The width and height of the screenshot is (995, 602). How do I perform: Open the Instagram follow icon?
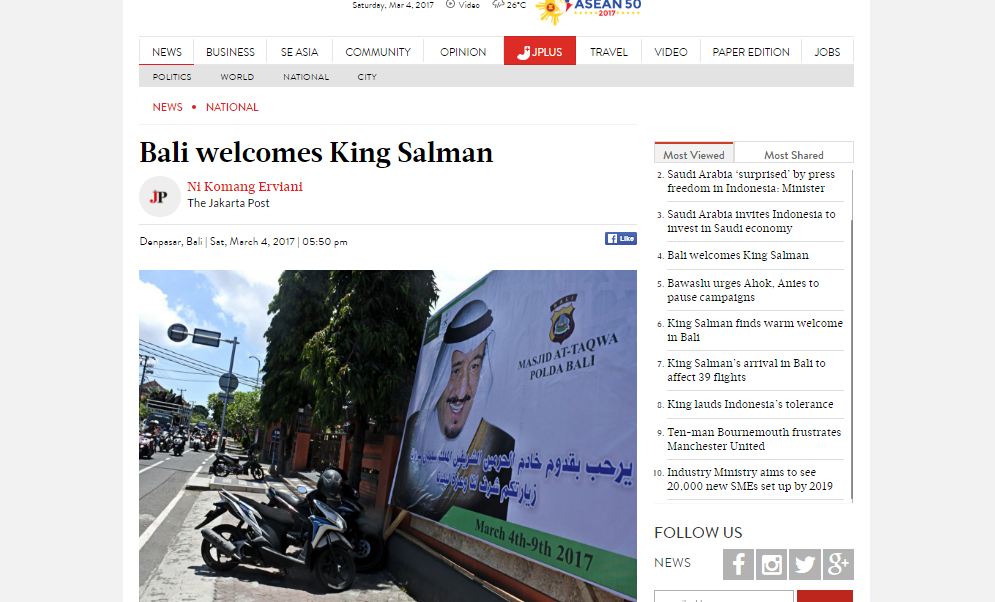[771, 564]
